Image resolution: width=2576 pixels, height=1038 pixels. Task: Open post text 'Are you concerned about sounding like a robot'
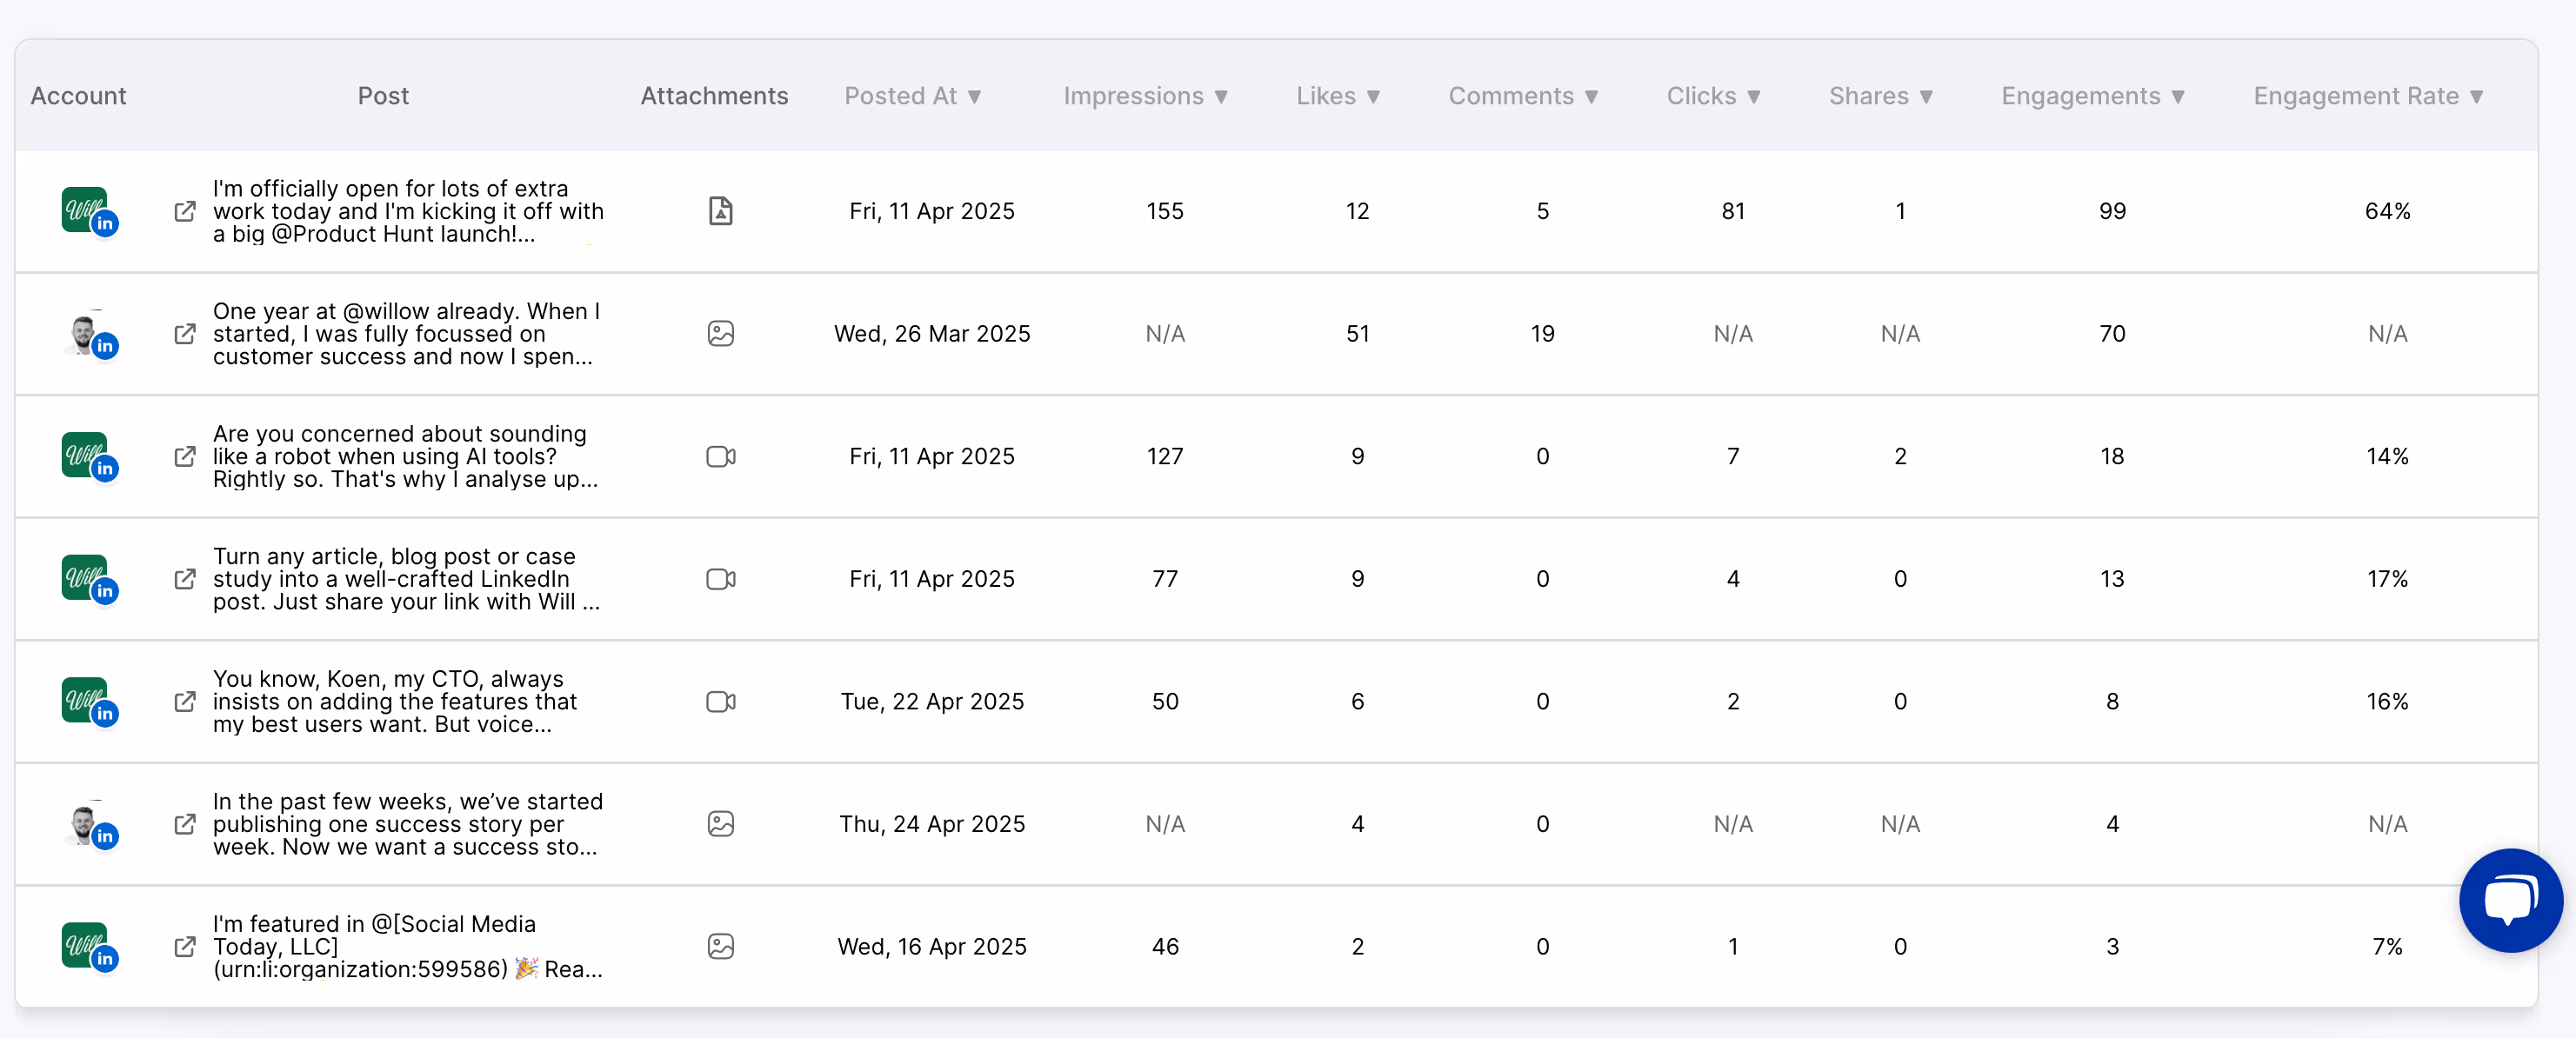point(405,456)
